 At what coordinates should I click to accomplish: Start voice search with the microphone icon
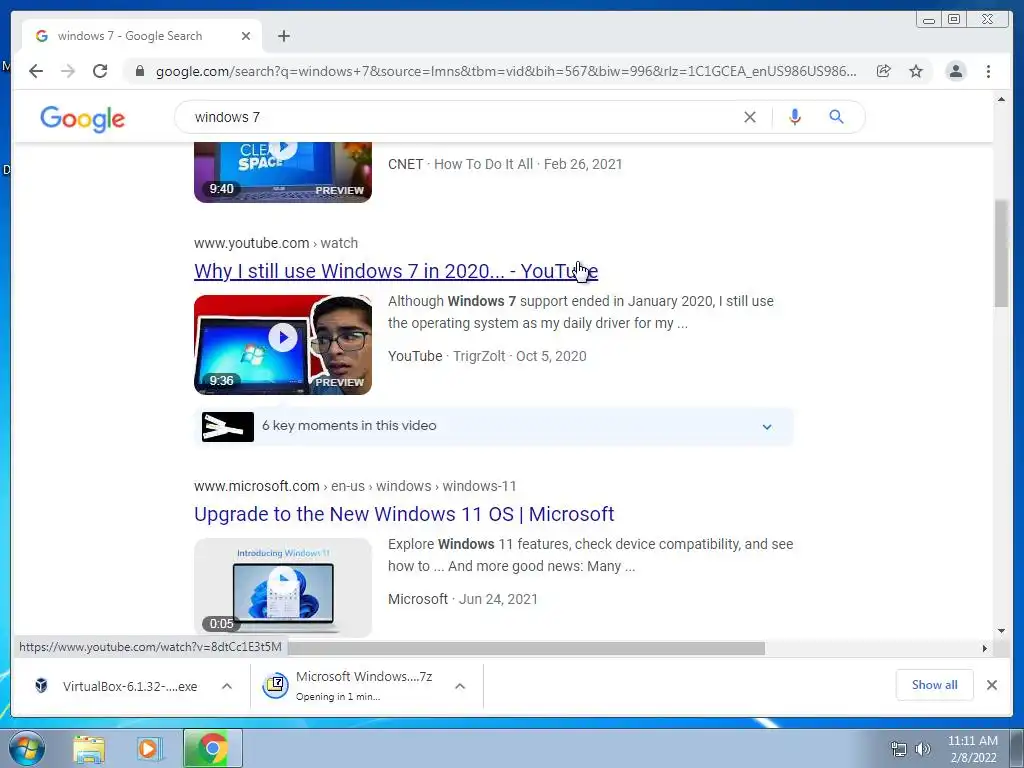794,118
